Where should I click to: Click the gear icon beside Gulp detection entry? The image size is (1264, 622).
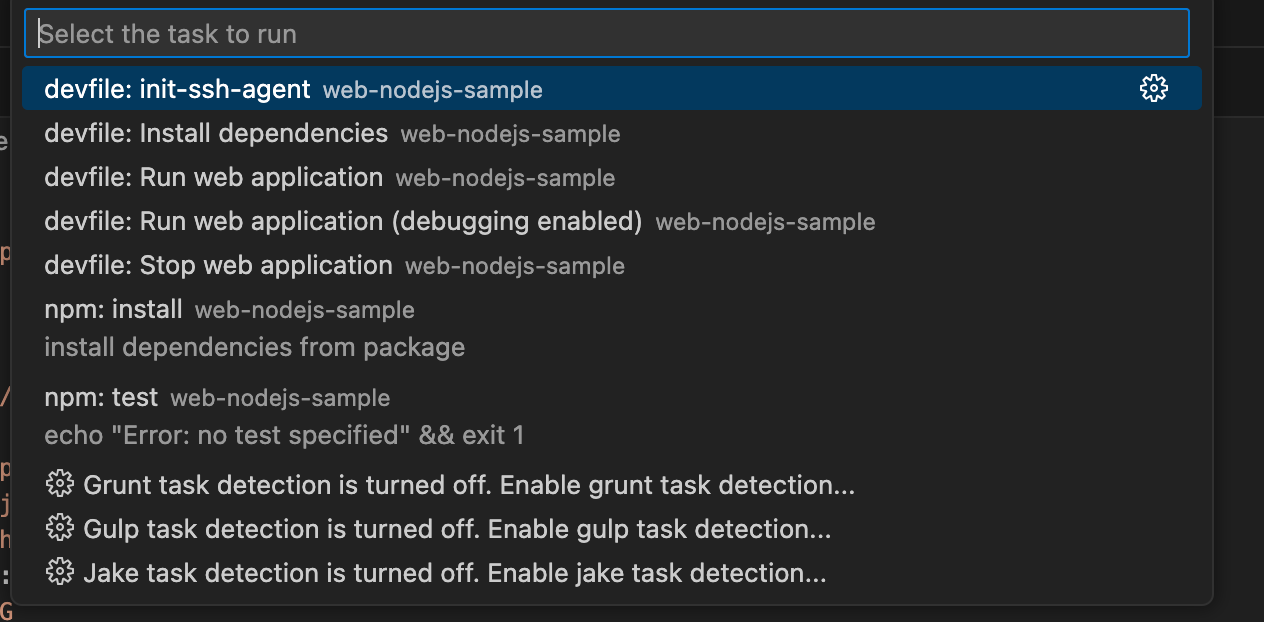click(x=60, y=528)
